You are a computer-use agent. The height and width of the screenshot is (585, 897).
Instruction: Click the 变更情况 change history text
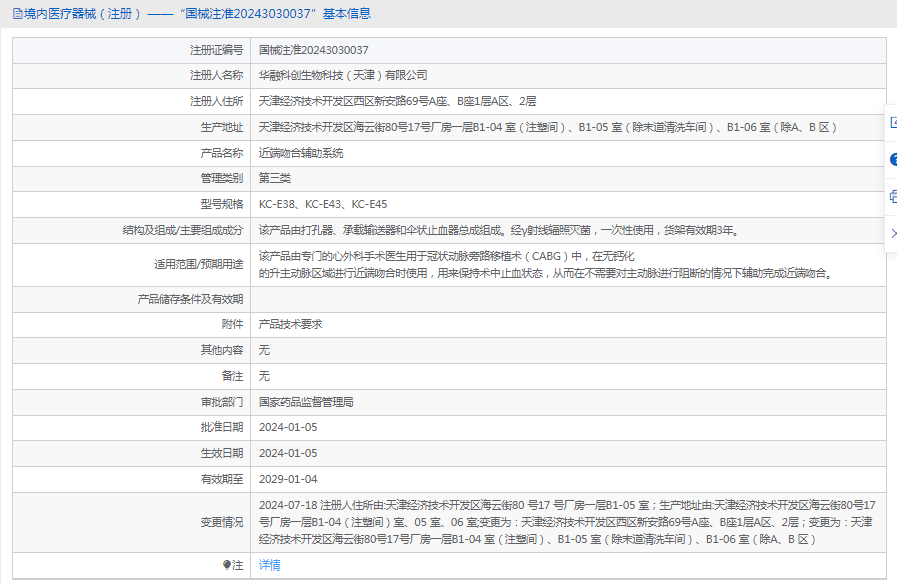[x=567, y=522]
